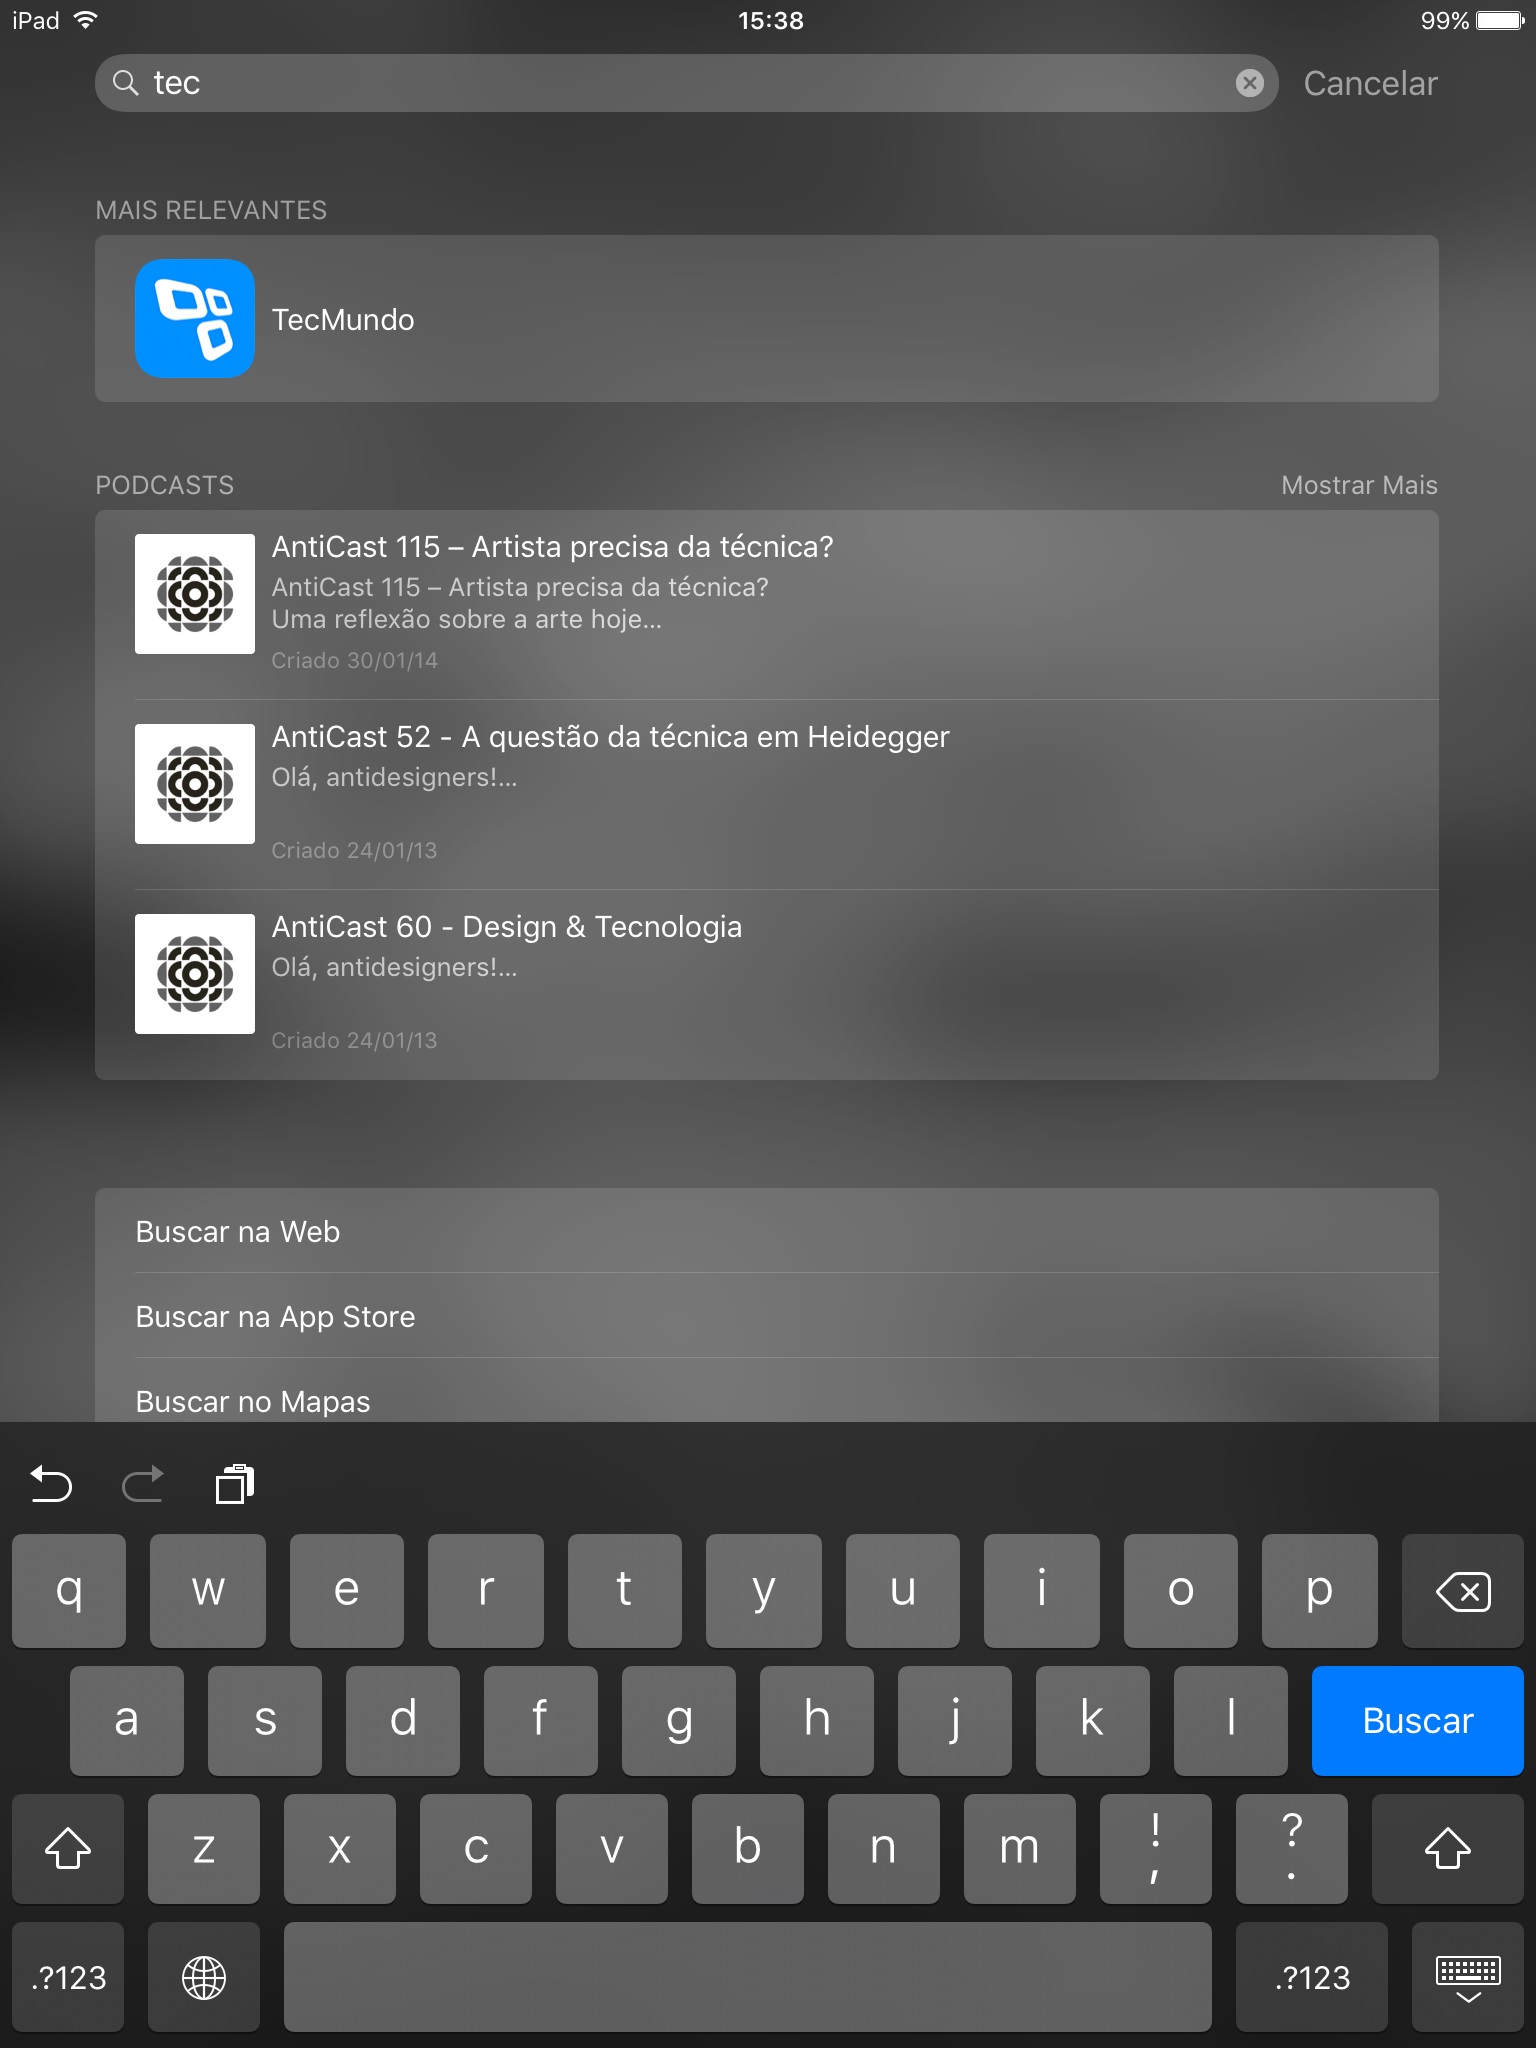The height and width of the screenshot is (2048, 1536).
Task: Tap the r key
Action: click(x=486, y=1591)
